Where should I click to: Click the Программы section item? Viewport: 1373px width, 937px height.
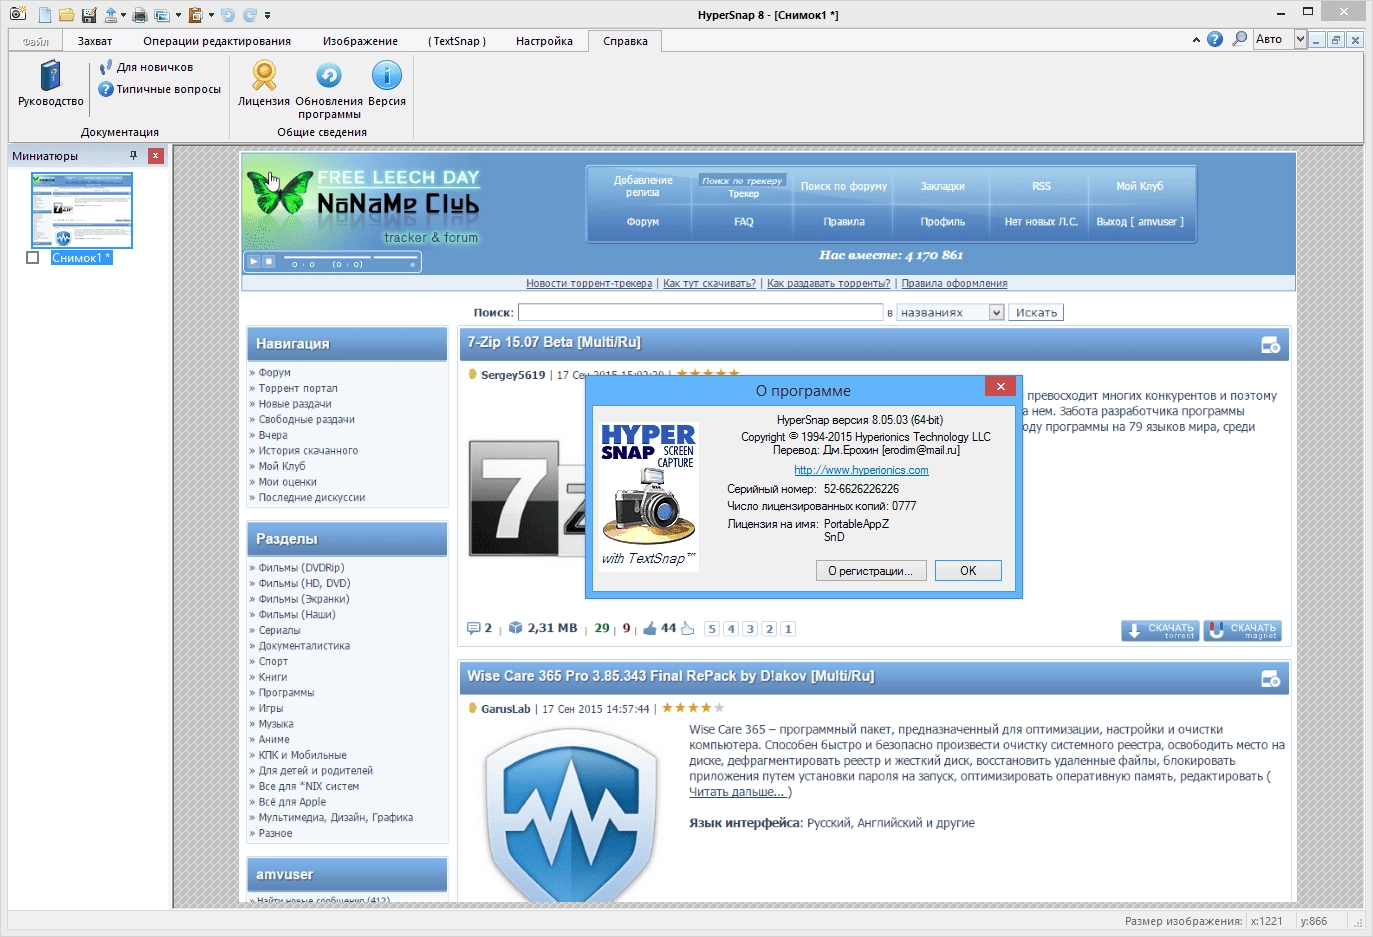286,693
